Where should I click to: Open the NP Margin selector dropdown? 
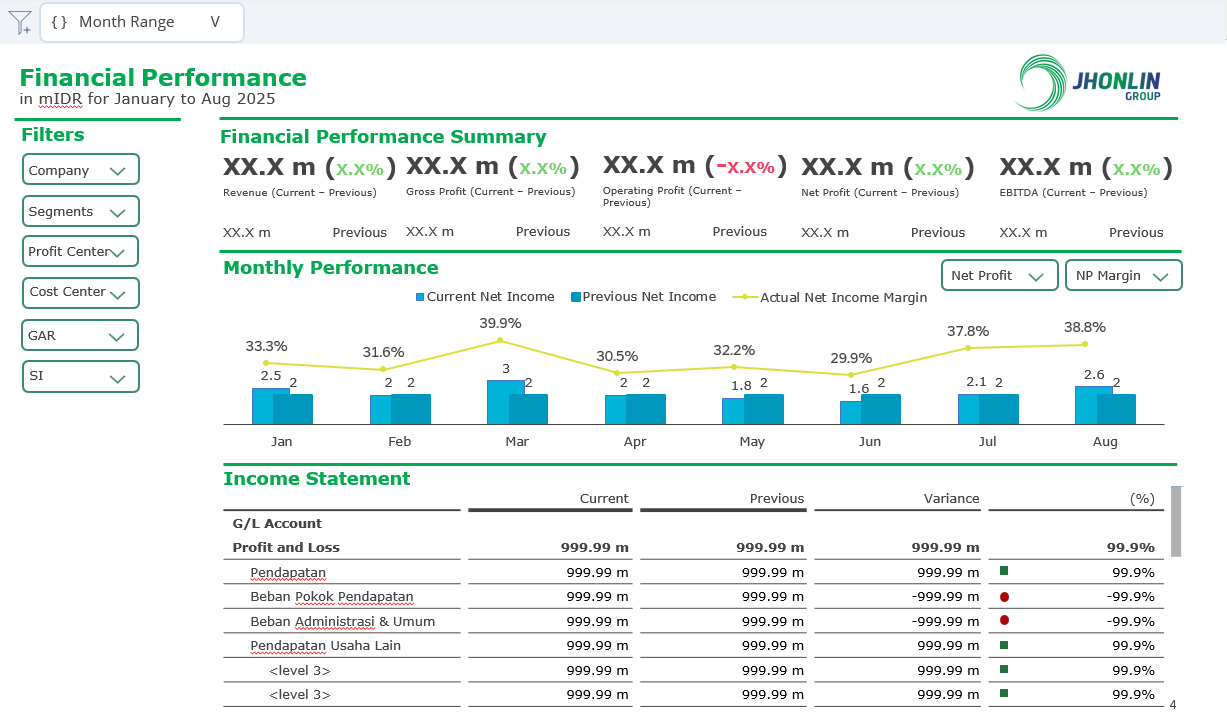click(1123, 275)
